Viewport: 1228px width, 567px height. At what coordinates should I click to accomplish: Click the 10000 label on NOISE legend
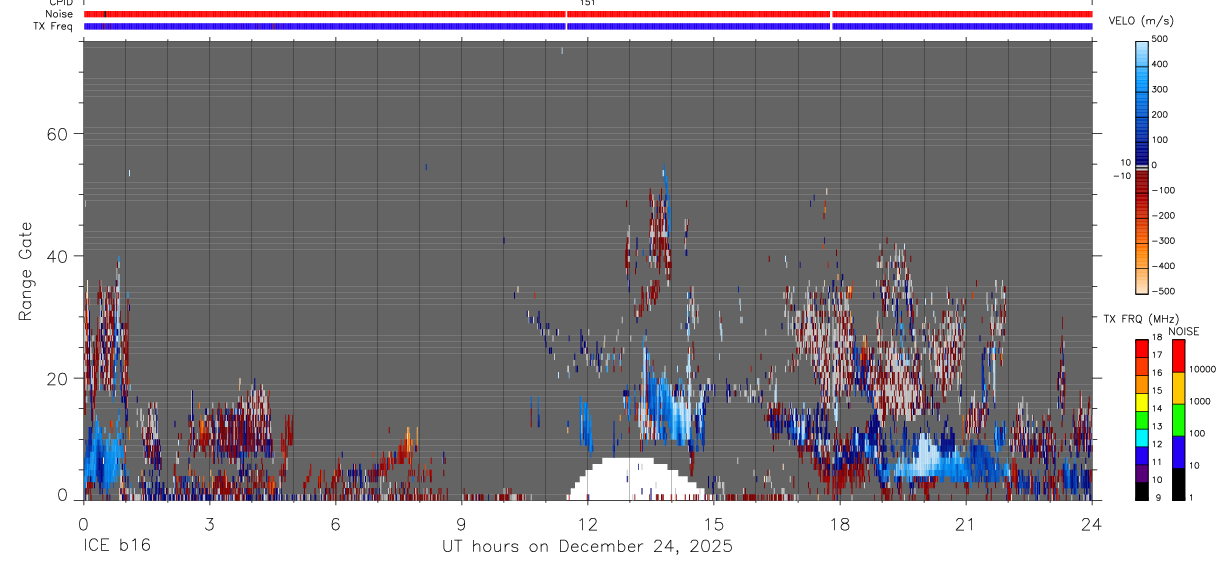click(x=1203, y=369)
